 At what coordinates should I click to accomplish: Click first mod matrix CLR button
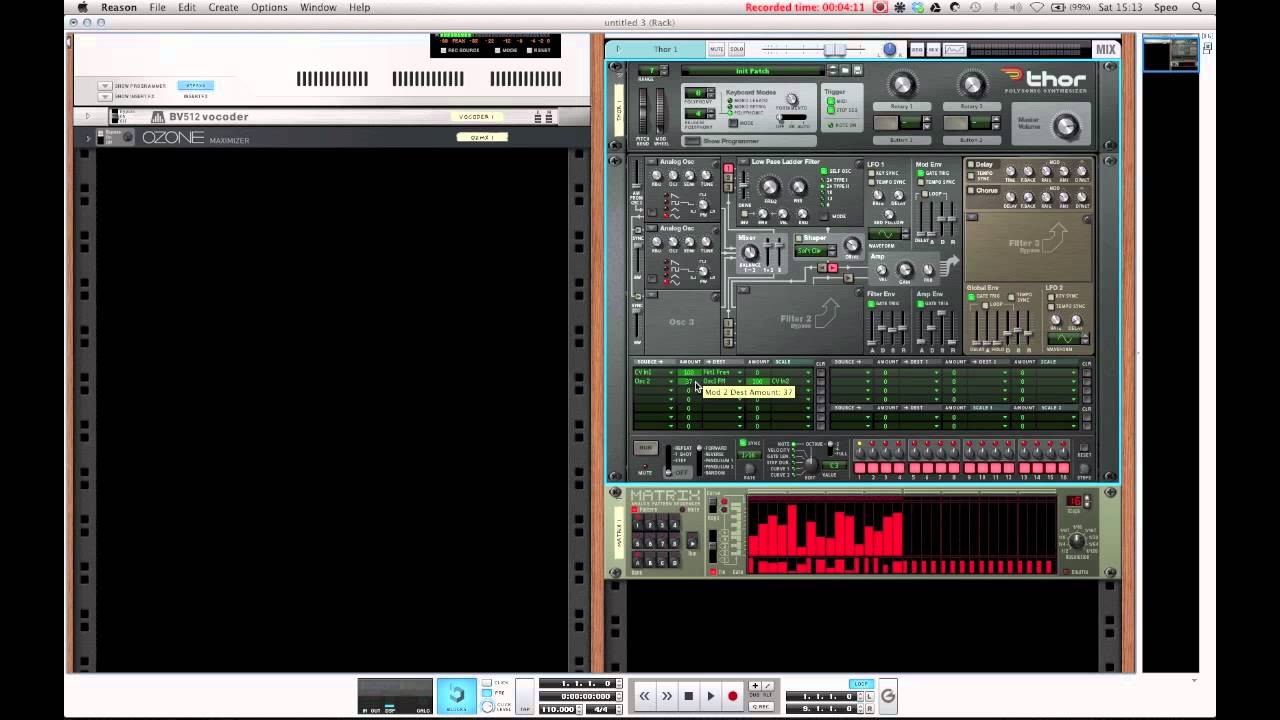point(820,373)
